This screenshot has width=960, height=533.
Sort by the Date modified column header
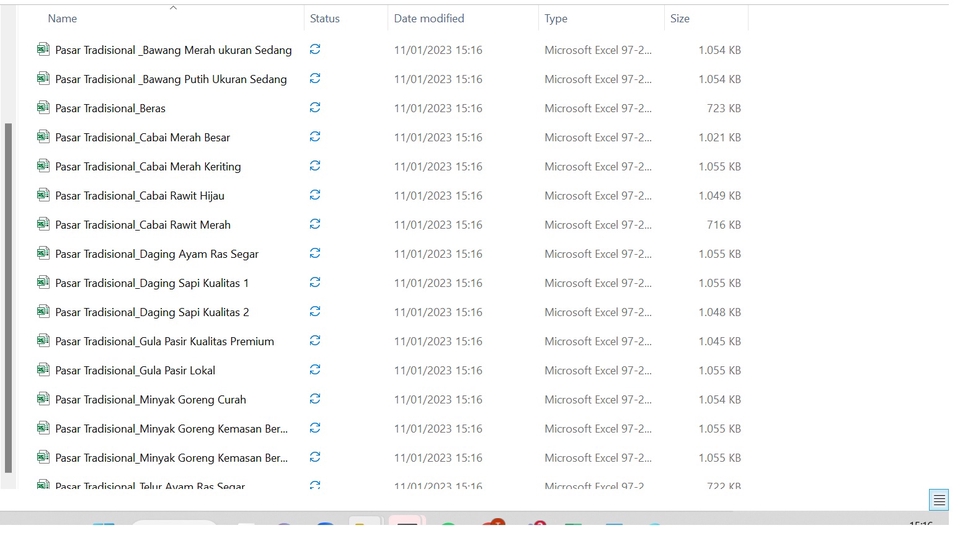click(429, 18)
